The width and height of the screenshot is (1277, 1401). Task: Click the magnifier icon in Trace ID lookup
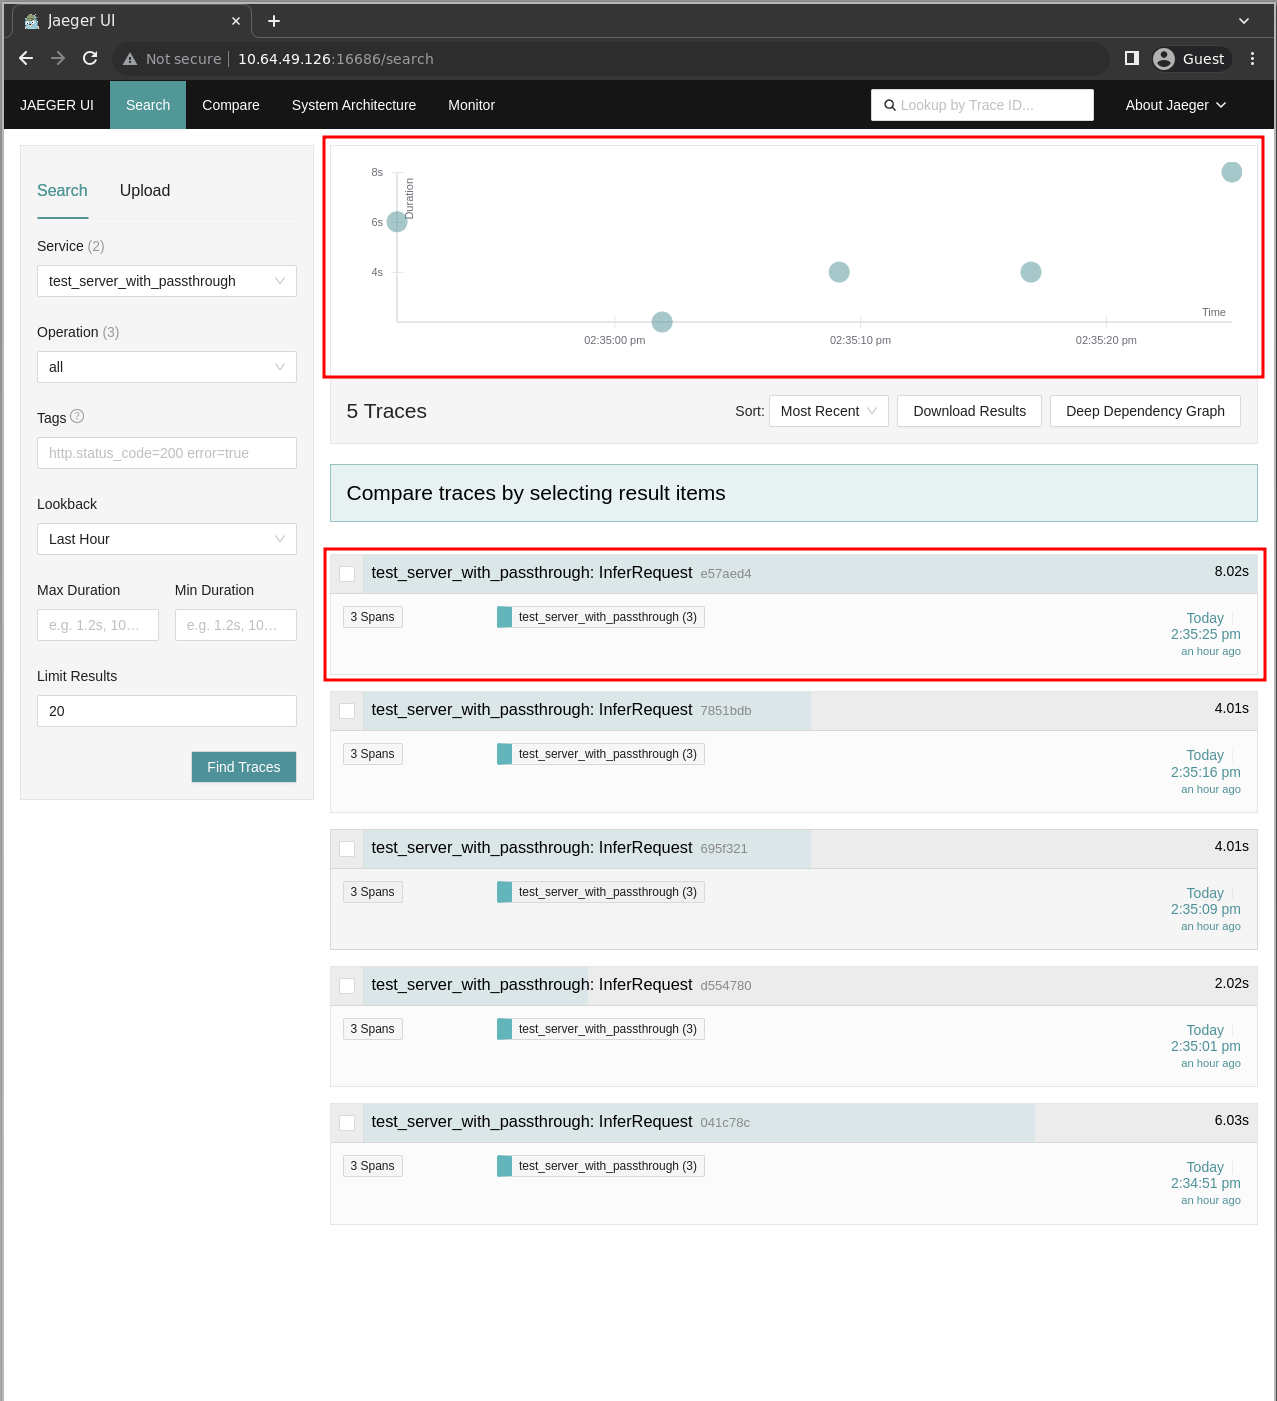click(890, 105)
